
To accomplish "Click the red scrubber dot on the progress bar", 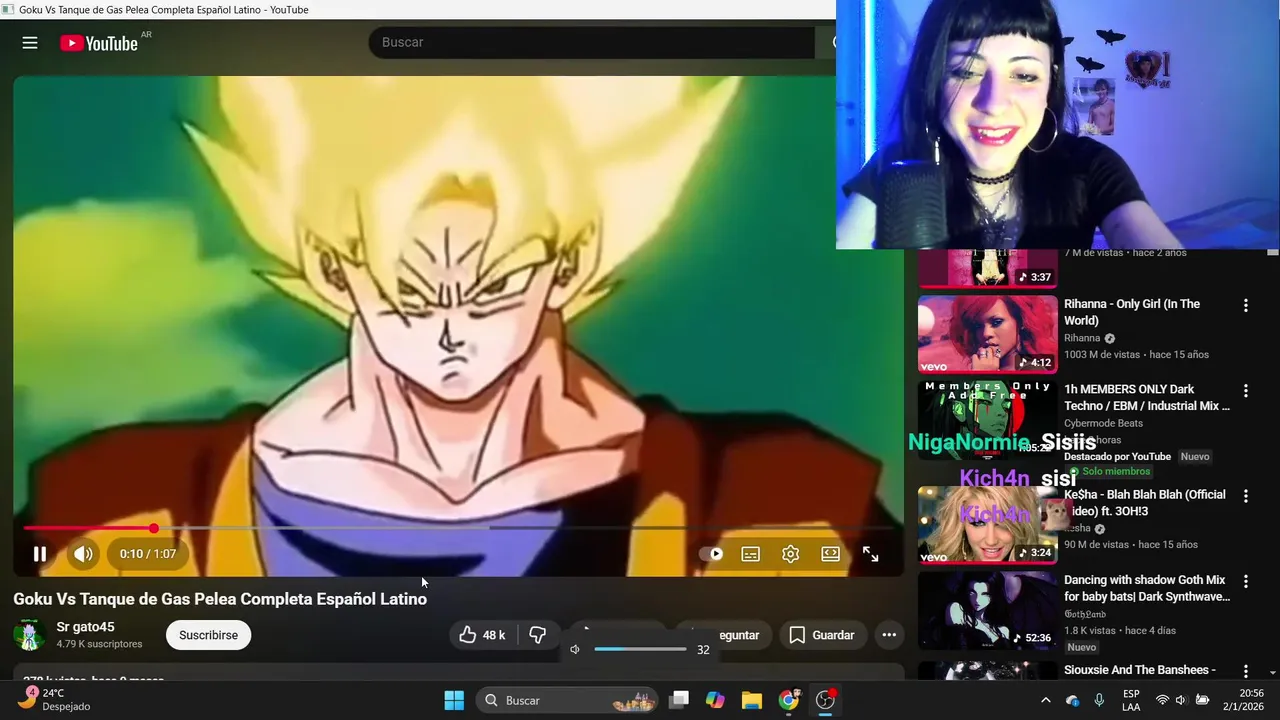I will point(154,528).
